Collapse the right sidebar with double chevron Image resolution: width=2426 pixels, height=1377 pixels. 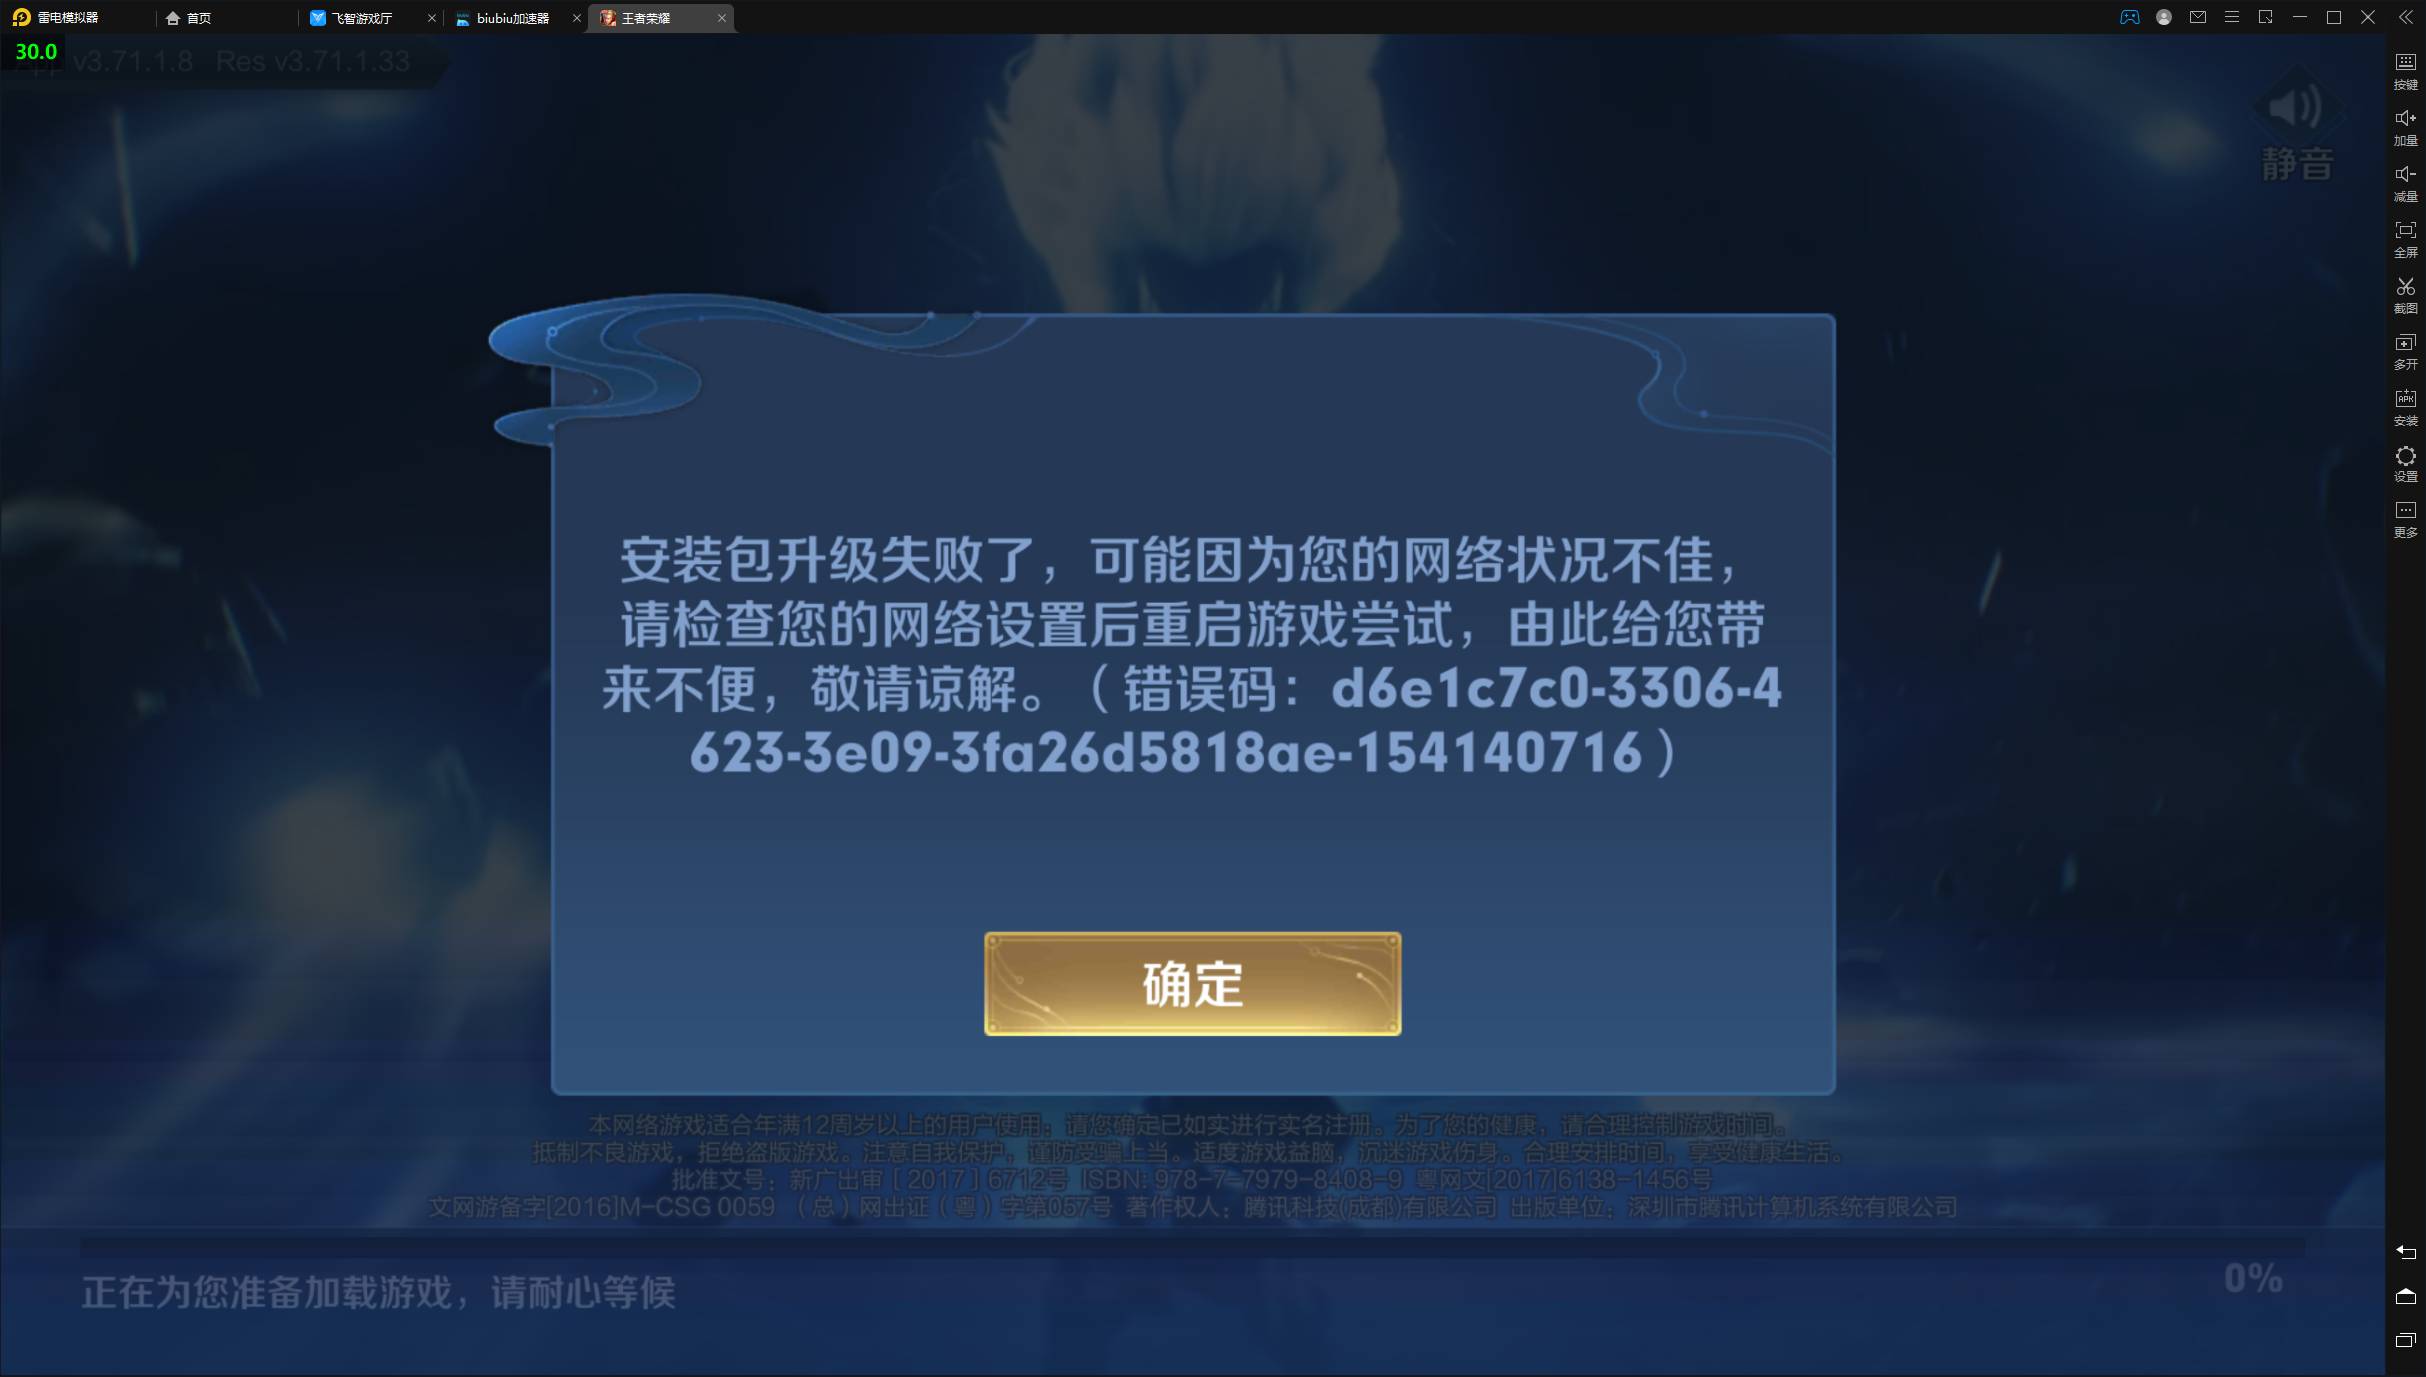click(2405, 17)
